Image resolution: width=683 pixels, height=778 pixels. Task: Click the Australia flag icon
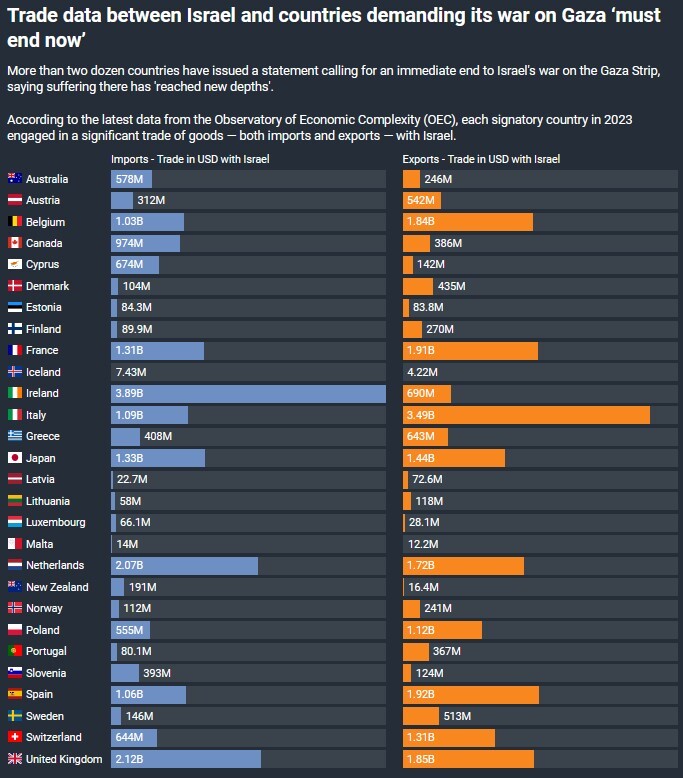pyautogui.click(x=14, y=179)
